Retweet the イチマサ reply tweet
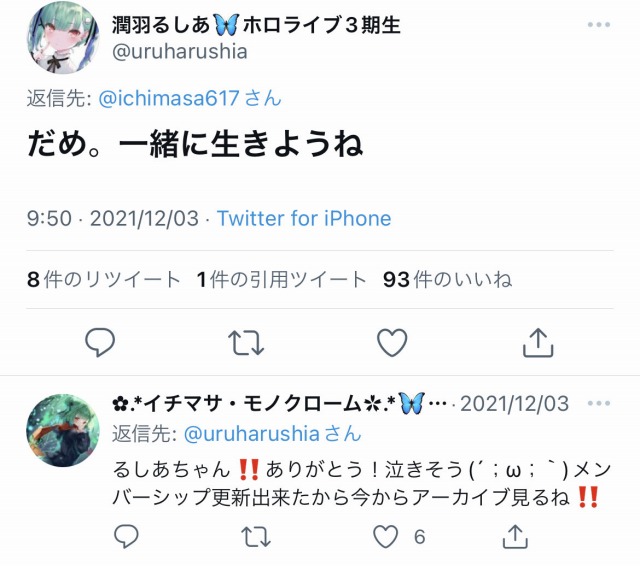The image size is (640, 566). tap(256, 536)
